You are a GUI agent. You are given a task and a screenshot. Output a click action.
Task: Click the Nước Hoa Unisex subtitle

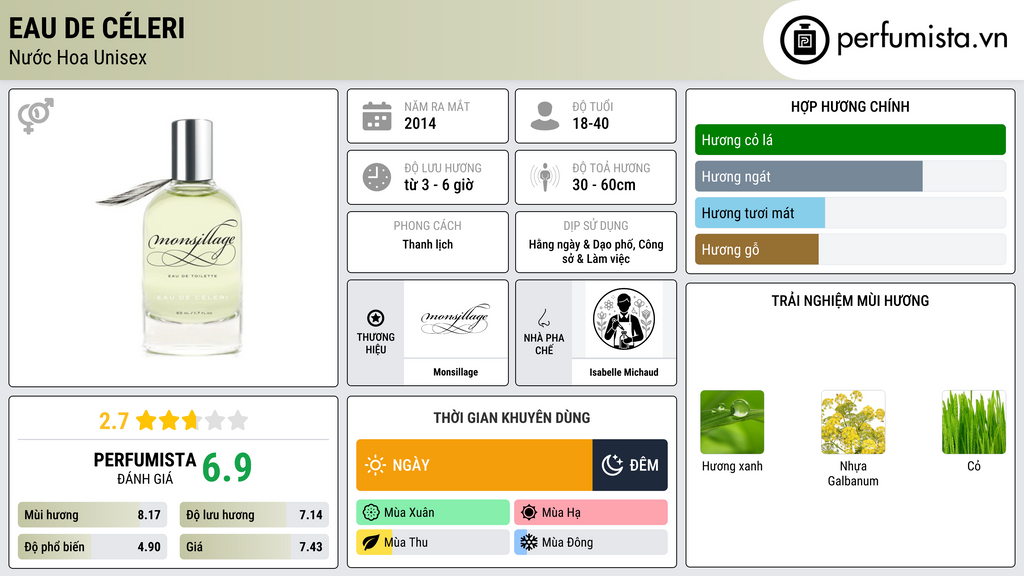[x=78, y=57]
